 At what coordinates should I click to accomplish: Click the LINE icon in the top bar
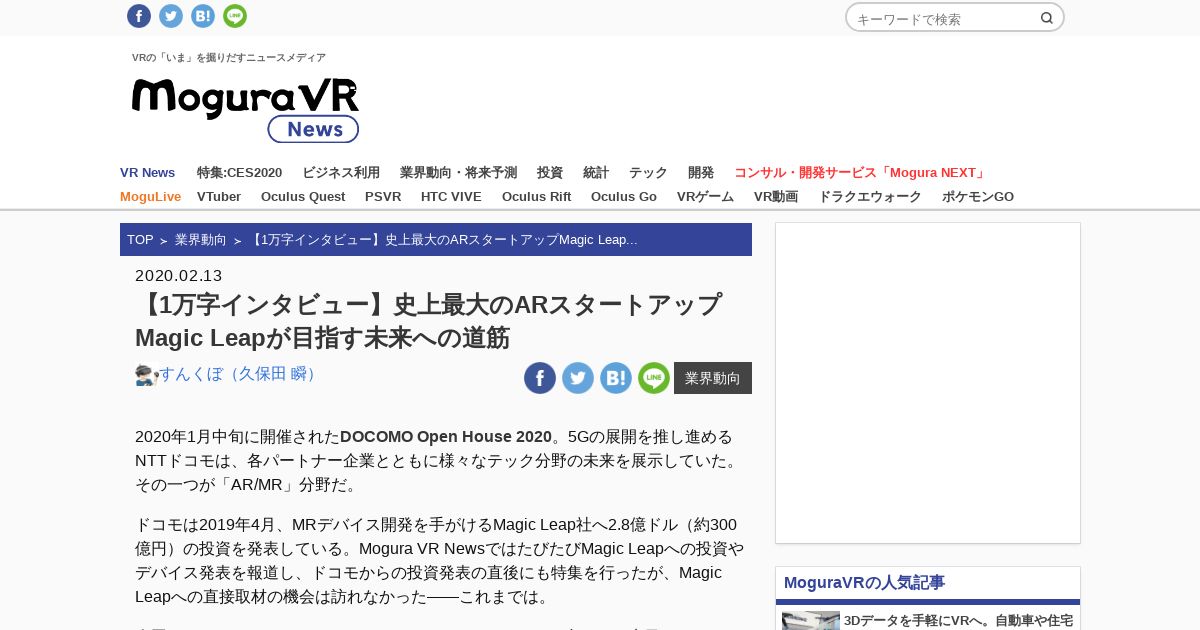(x=235, y=16)
